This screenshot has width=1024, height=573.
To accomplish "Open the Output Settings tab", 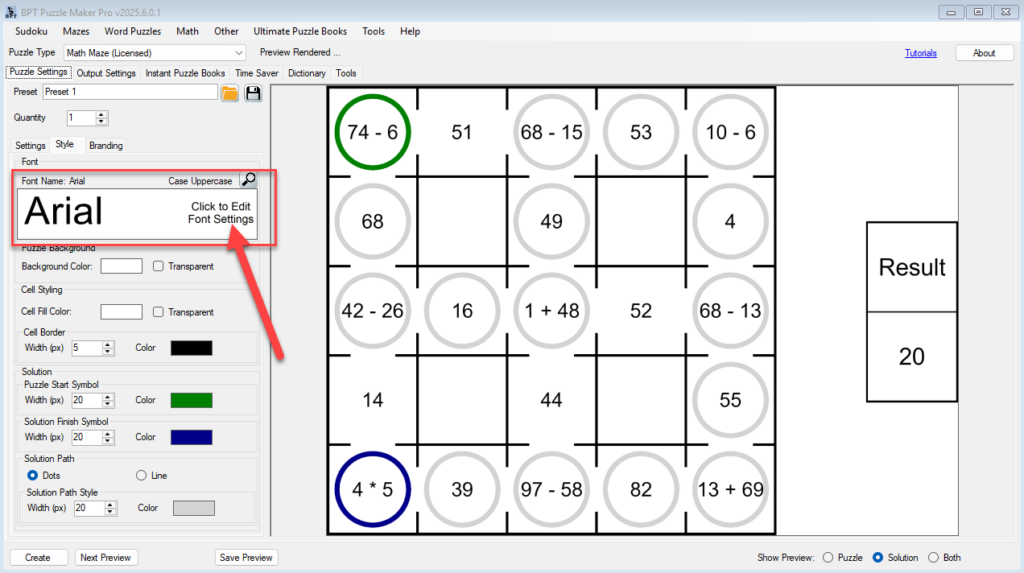I will tap(106, 73).
